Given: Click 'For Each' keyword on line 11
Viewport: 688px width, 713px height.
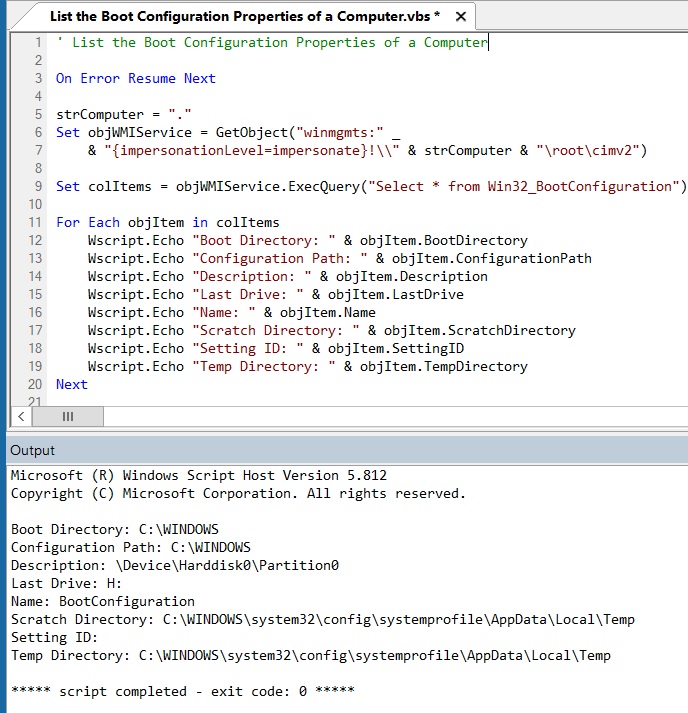Looking at the screenshot, I should [x=88, y=222].
